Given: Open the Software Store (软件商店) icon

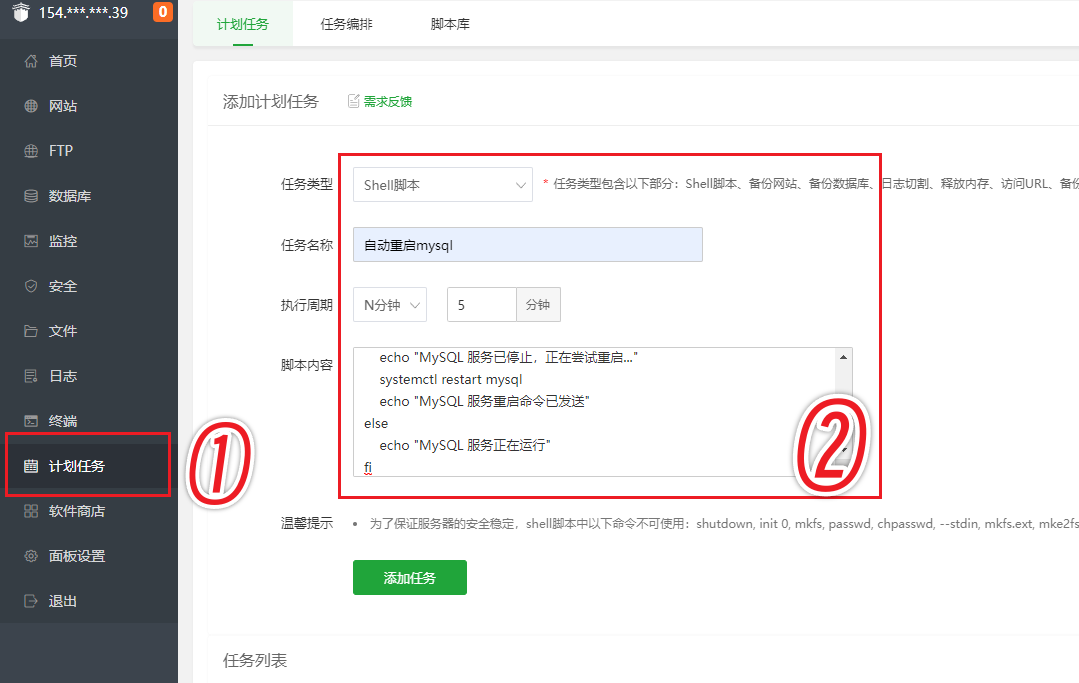Looking at the screenshot, I should click(31, 511).
